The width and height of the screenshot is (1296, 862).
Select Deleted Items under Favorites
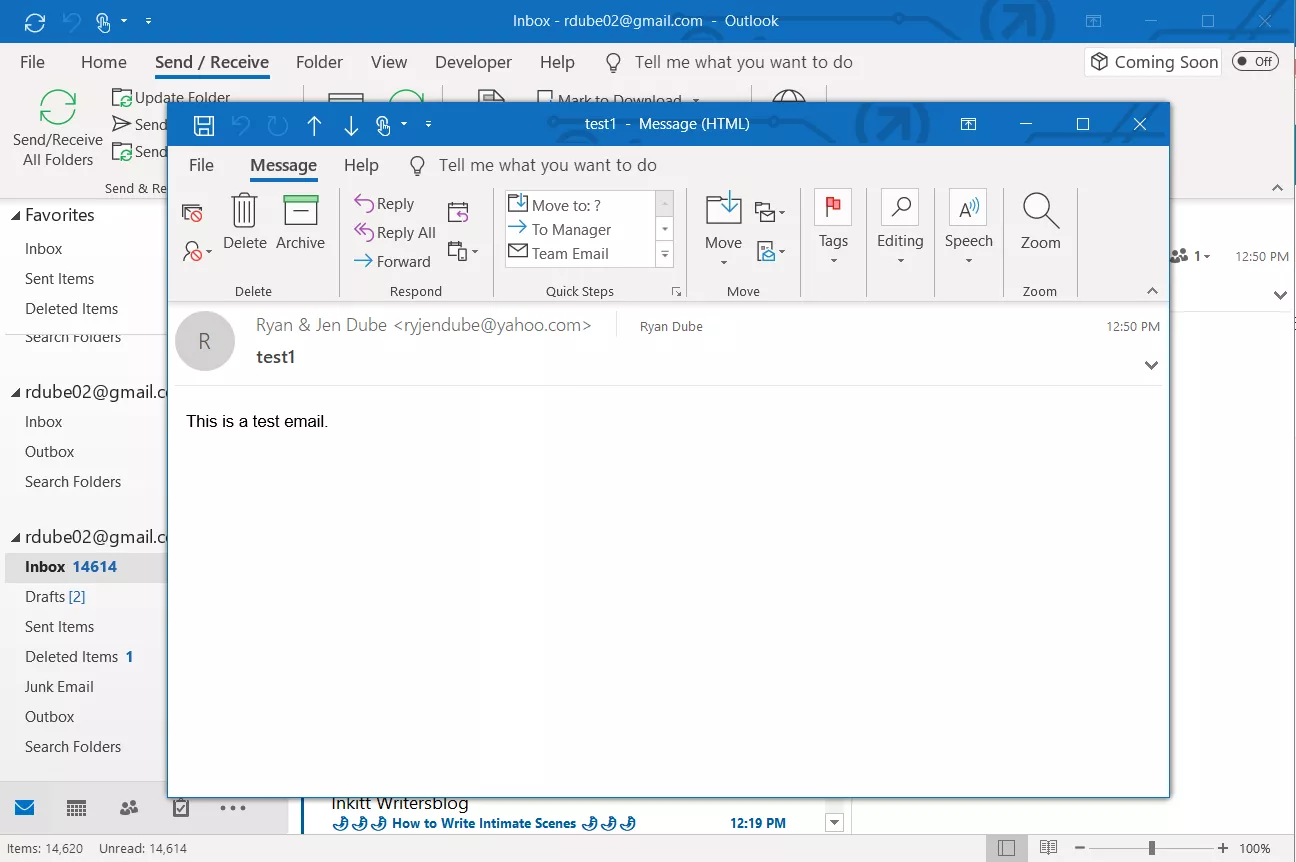[72, 309]
